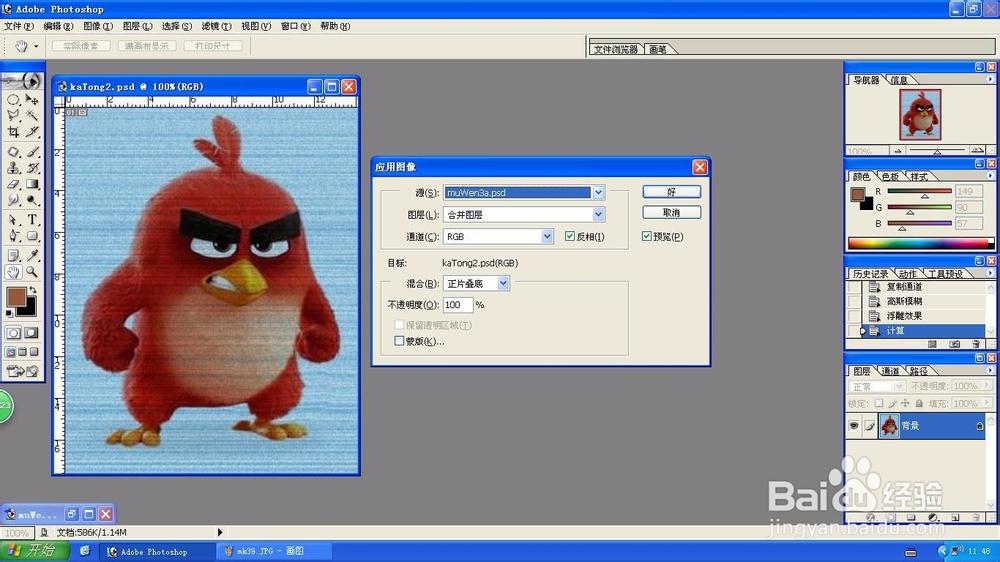Click the 好 OK button
The width and height of the screenshot is (1000, 562).
coord(672,191)
